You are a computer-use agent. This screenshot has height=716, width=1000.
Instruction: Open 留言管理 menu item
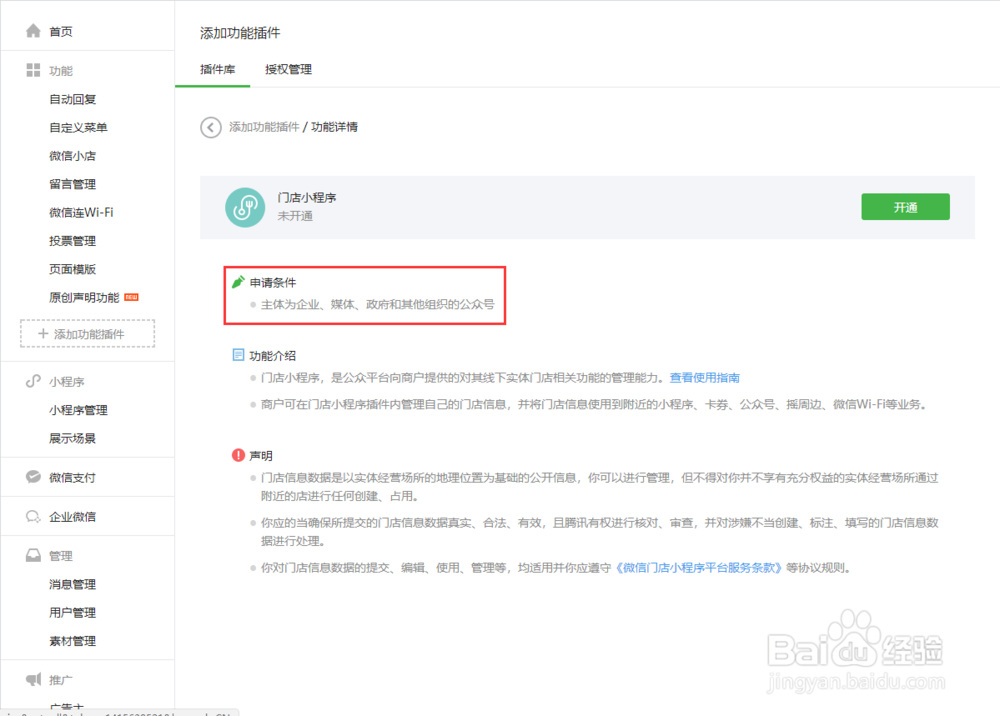pos(73,184)
